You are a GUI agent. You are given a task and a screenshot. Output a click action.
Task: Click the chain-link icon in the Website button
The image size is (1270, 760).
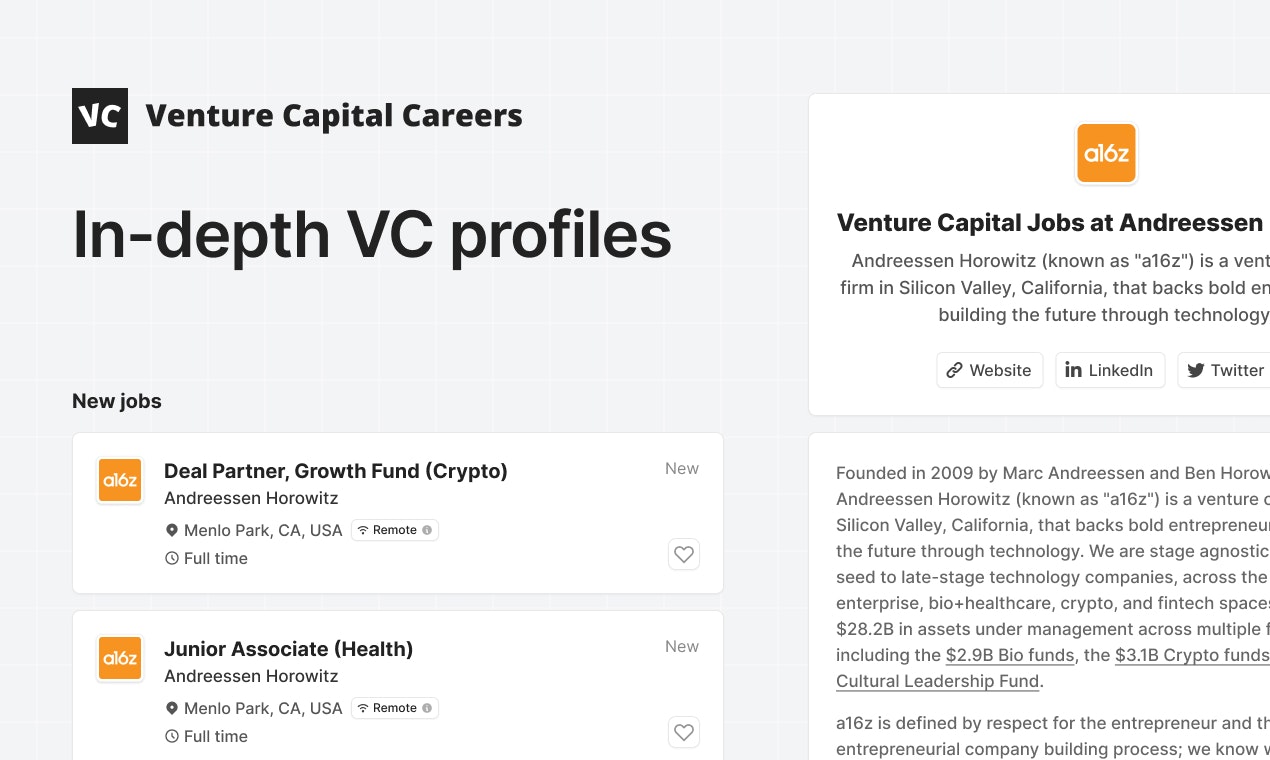pos(954,370)
